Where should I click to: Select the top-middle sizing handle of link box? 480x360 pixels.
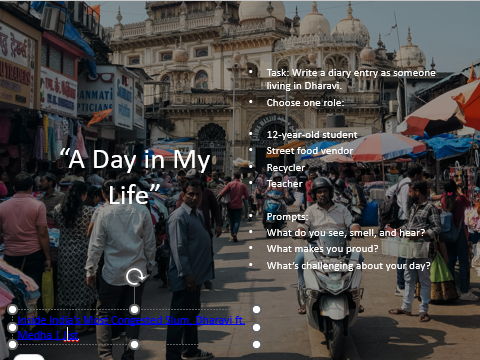pos(134,310)
